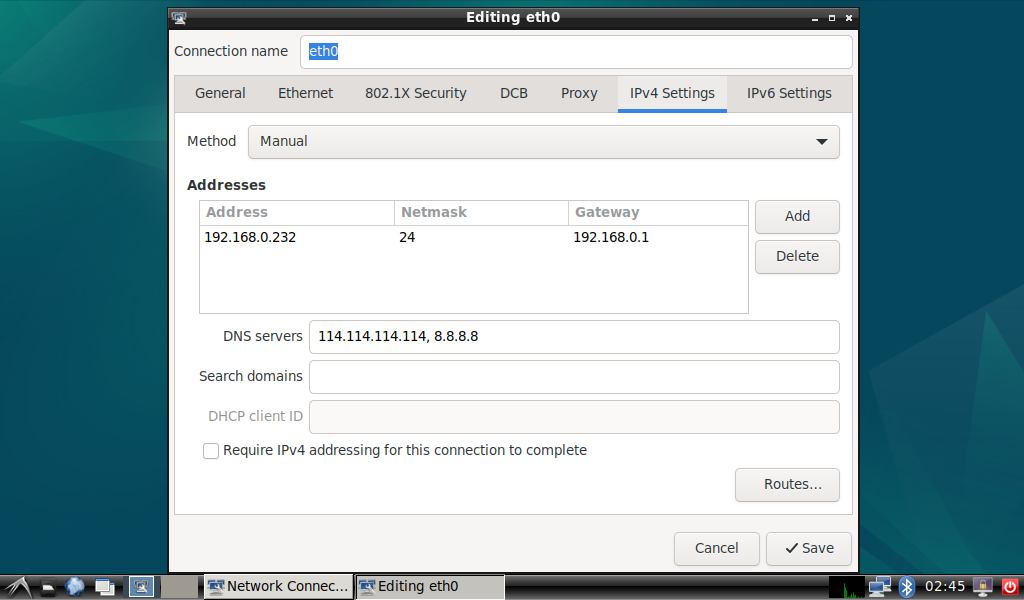Save the eth0 connection settings
Image resolution: width=1024 pixels, height=600 pixels.
click(x=809, y=548)
